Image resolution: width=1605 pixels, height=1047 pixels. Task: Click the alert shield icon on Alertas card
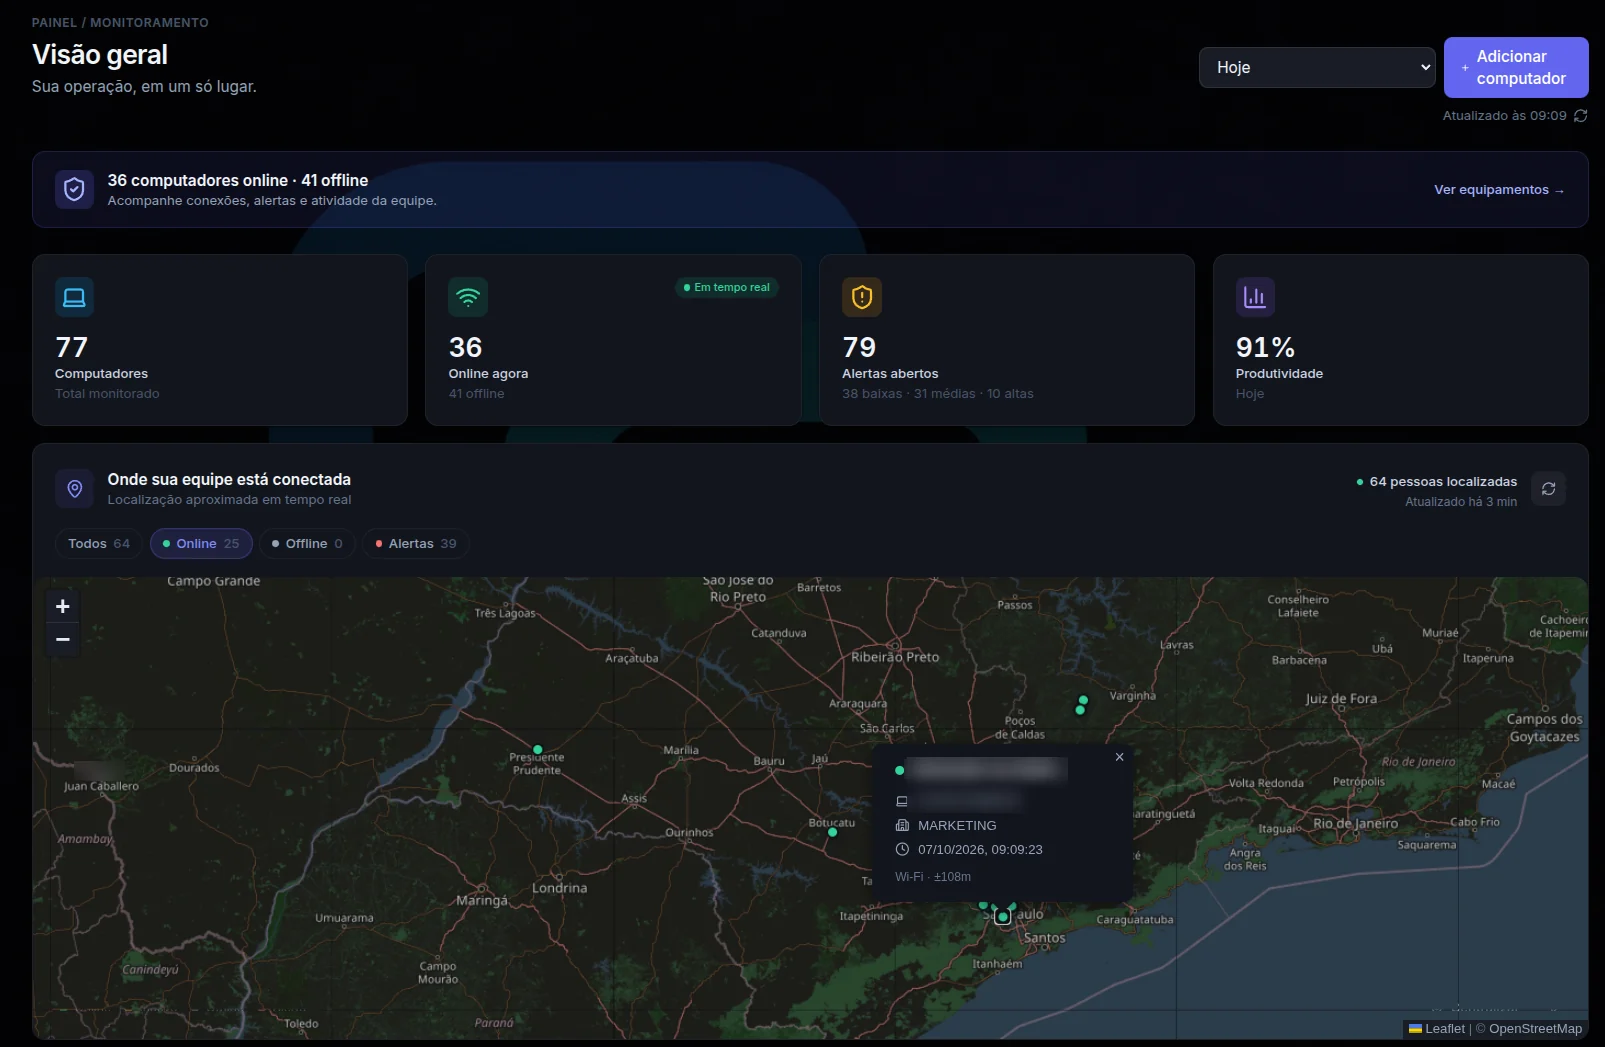(x=862, y=297)
